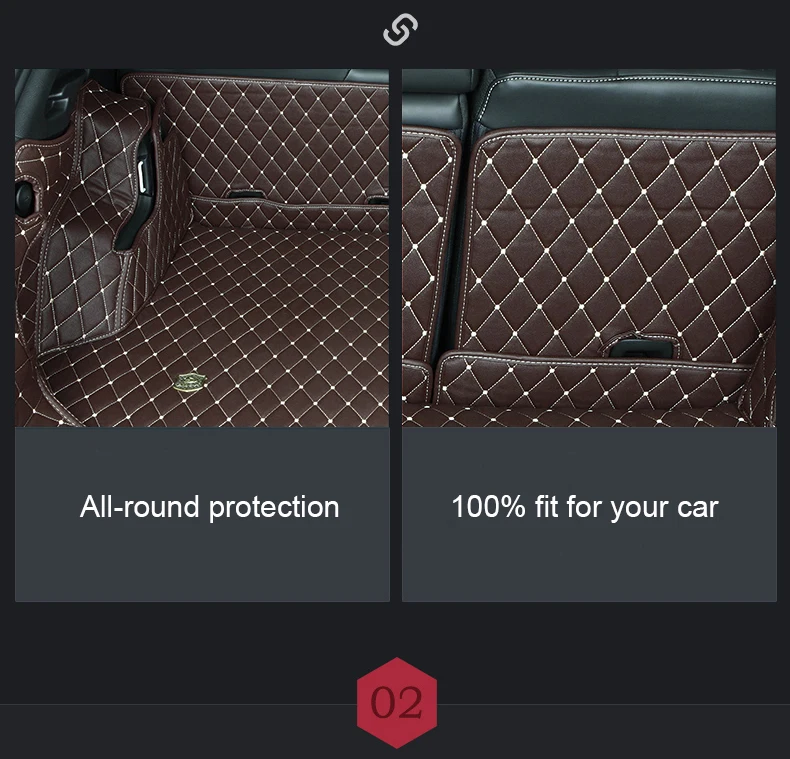Click the gold emblem logo on trunk mat

click(189, 382)
